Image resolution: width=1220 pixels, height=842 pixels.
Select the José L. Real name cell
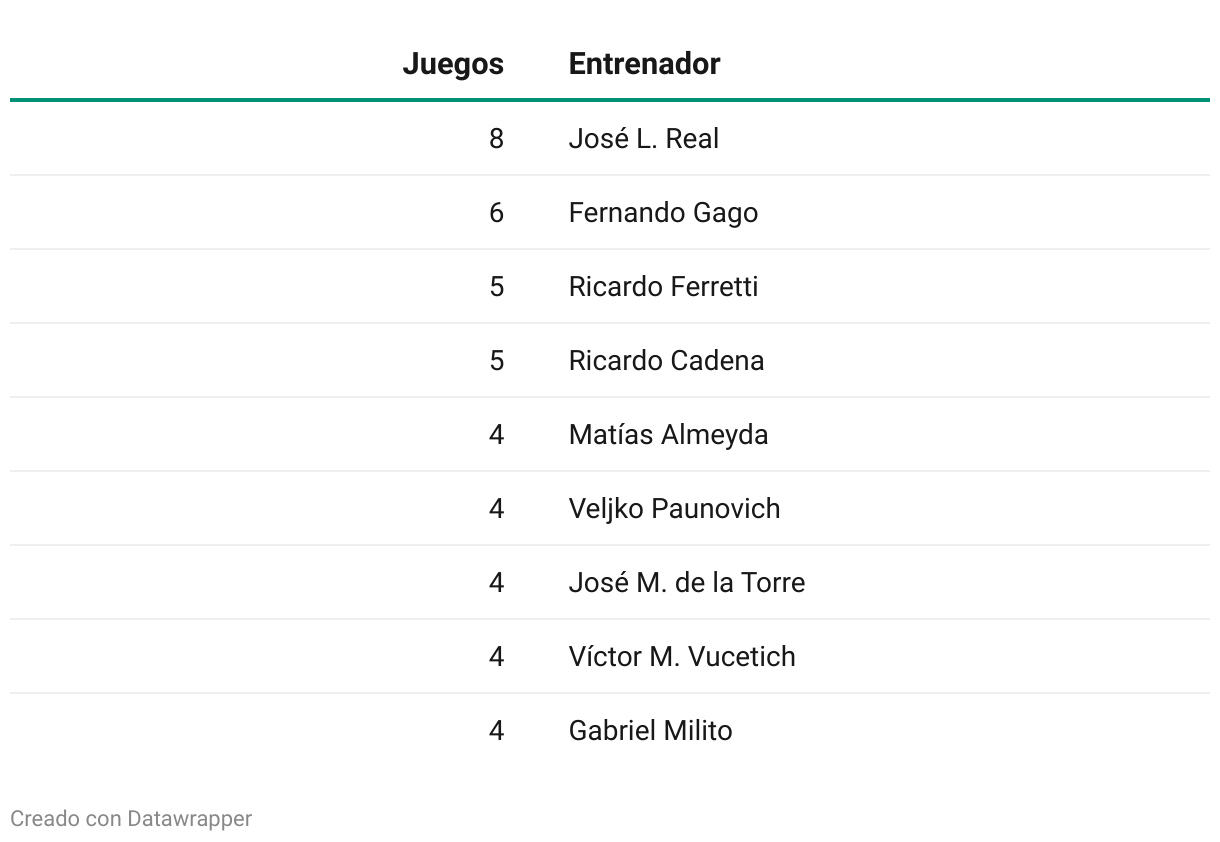(643, 139)
